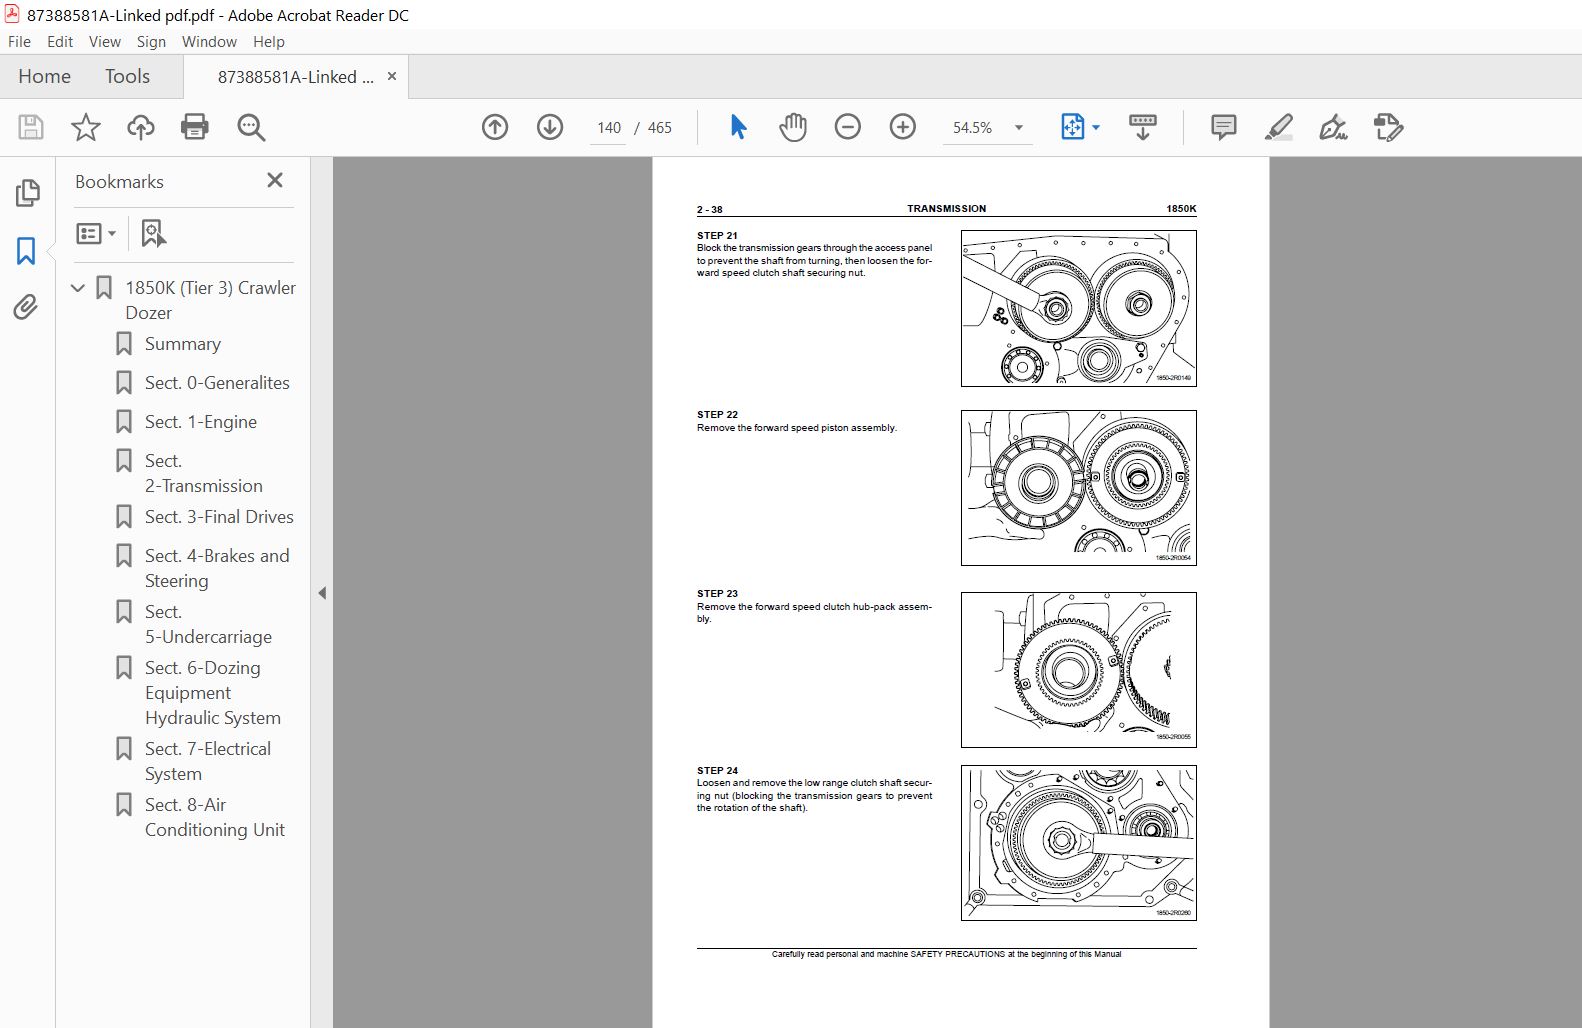Image resolution: width=1582 pixels, height=1028 pixels.
Task: Collapse the navigation pane with left arrow
Action: (x=322, y=593)
